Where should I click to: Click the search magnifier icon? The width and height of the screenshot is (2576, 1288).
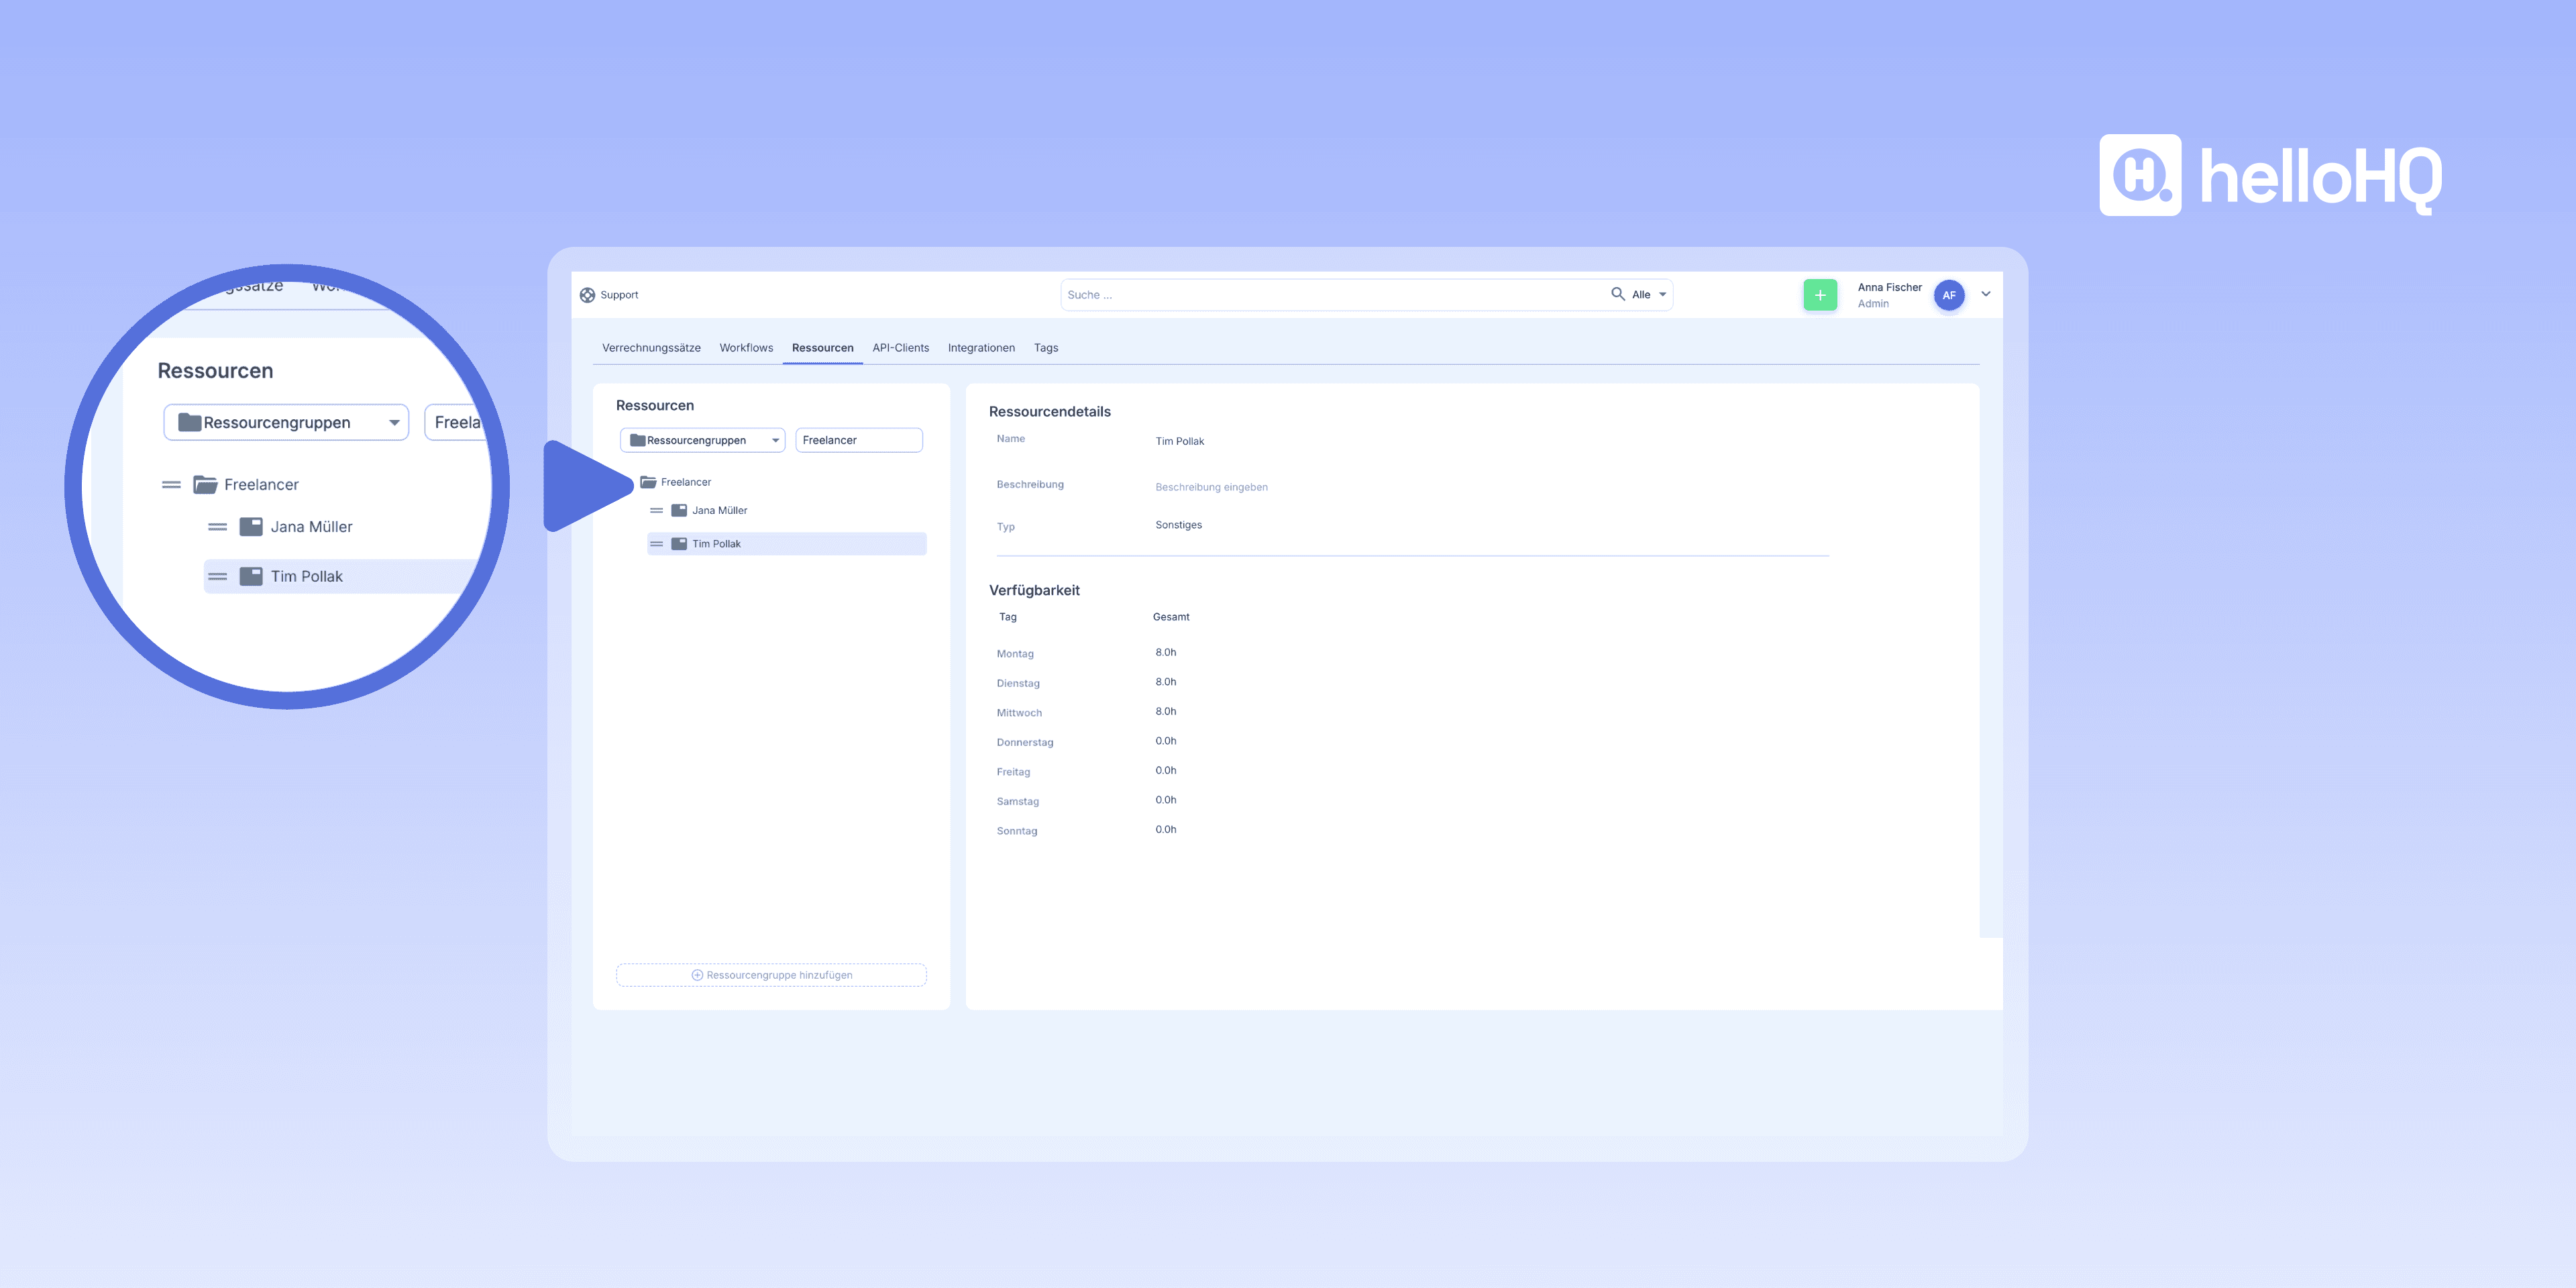pos(1617,294)
